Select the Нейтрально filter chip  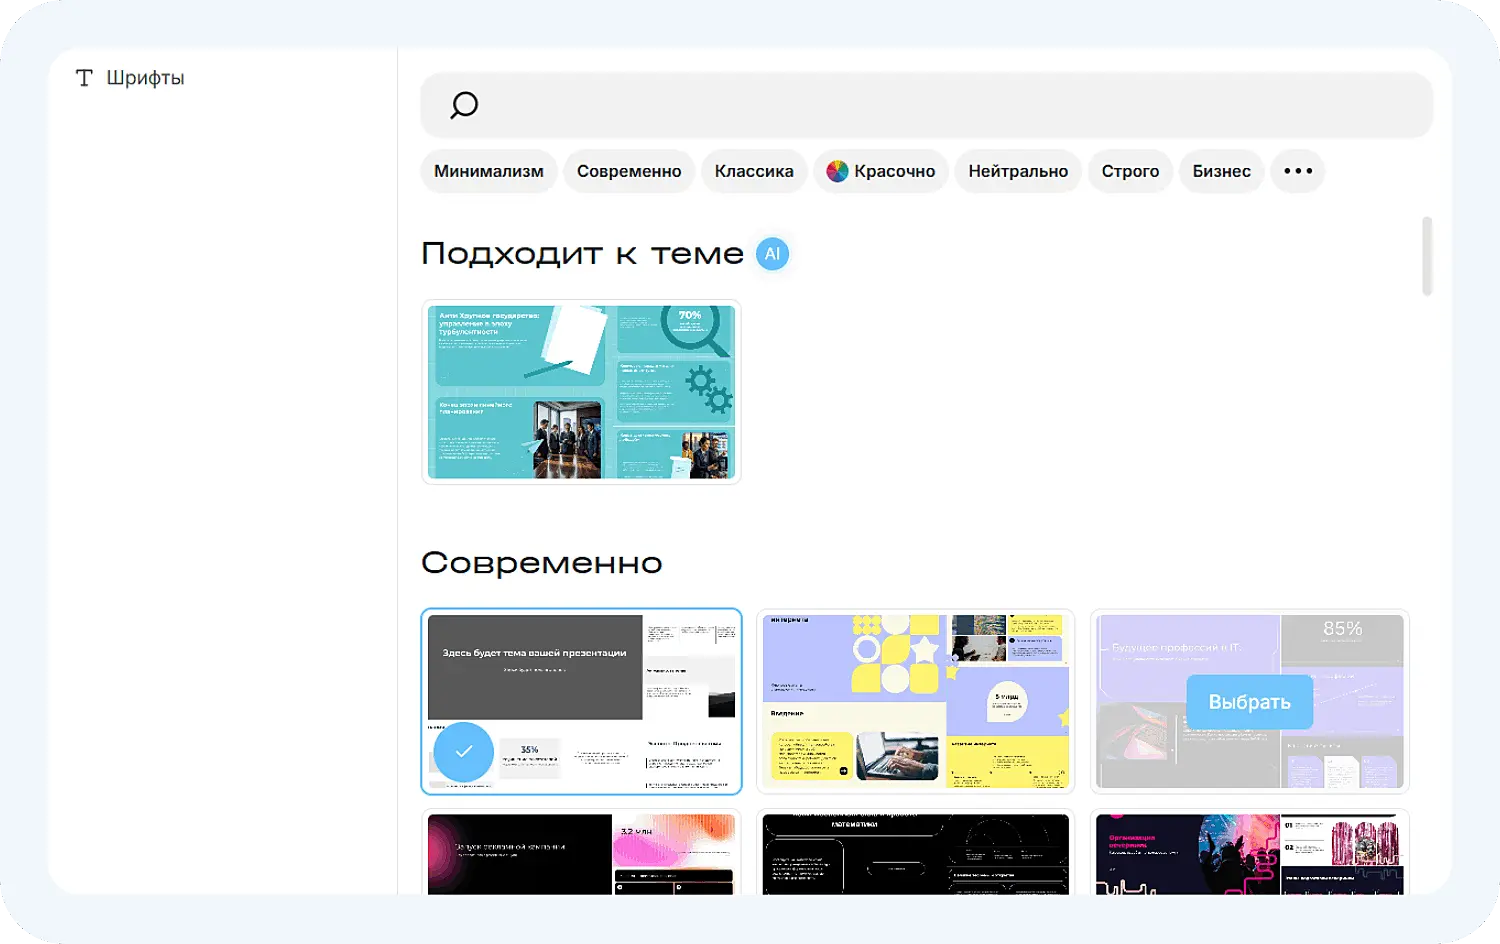[1018, 171]
